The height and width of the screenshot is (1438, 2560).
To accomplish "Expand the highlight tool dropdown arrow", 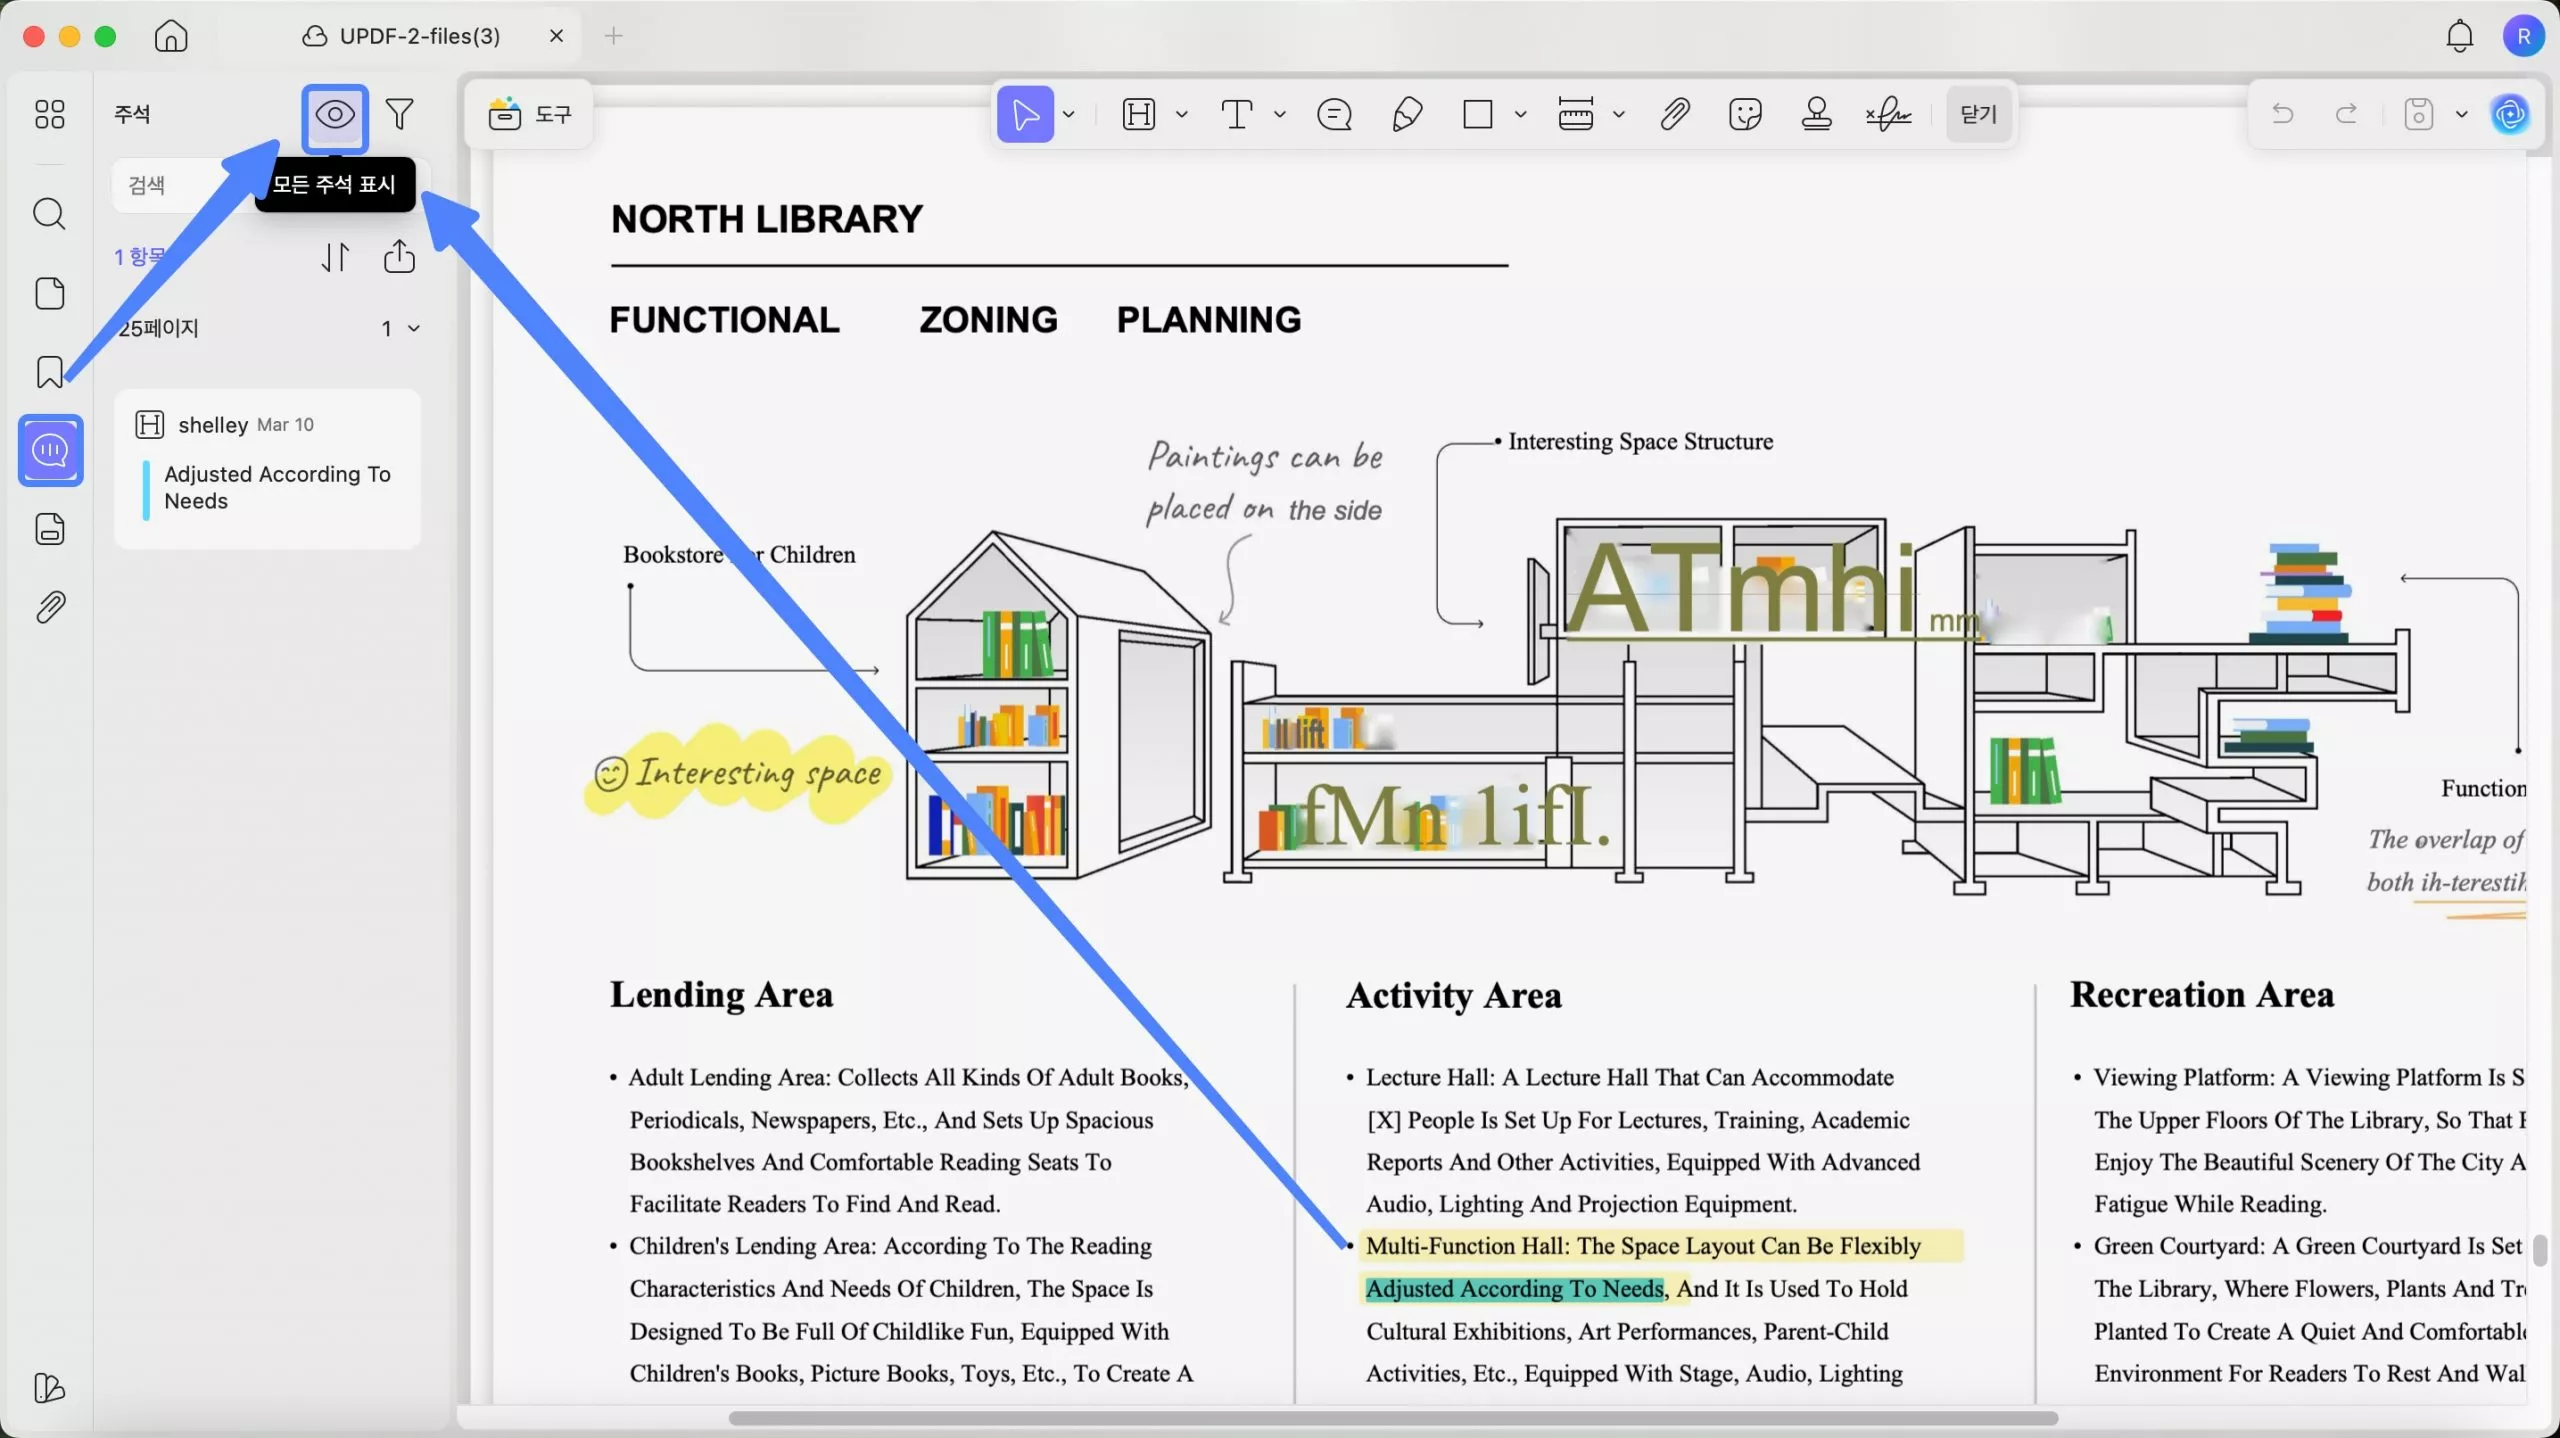I will (x=1182, y=114).
